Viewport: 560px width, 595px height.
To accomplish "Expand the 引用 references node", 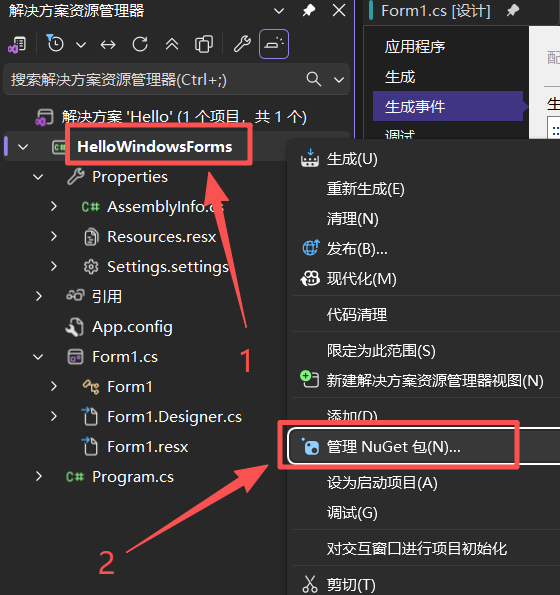I will (38, 296).
